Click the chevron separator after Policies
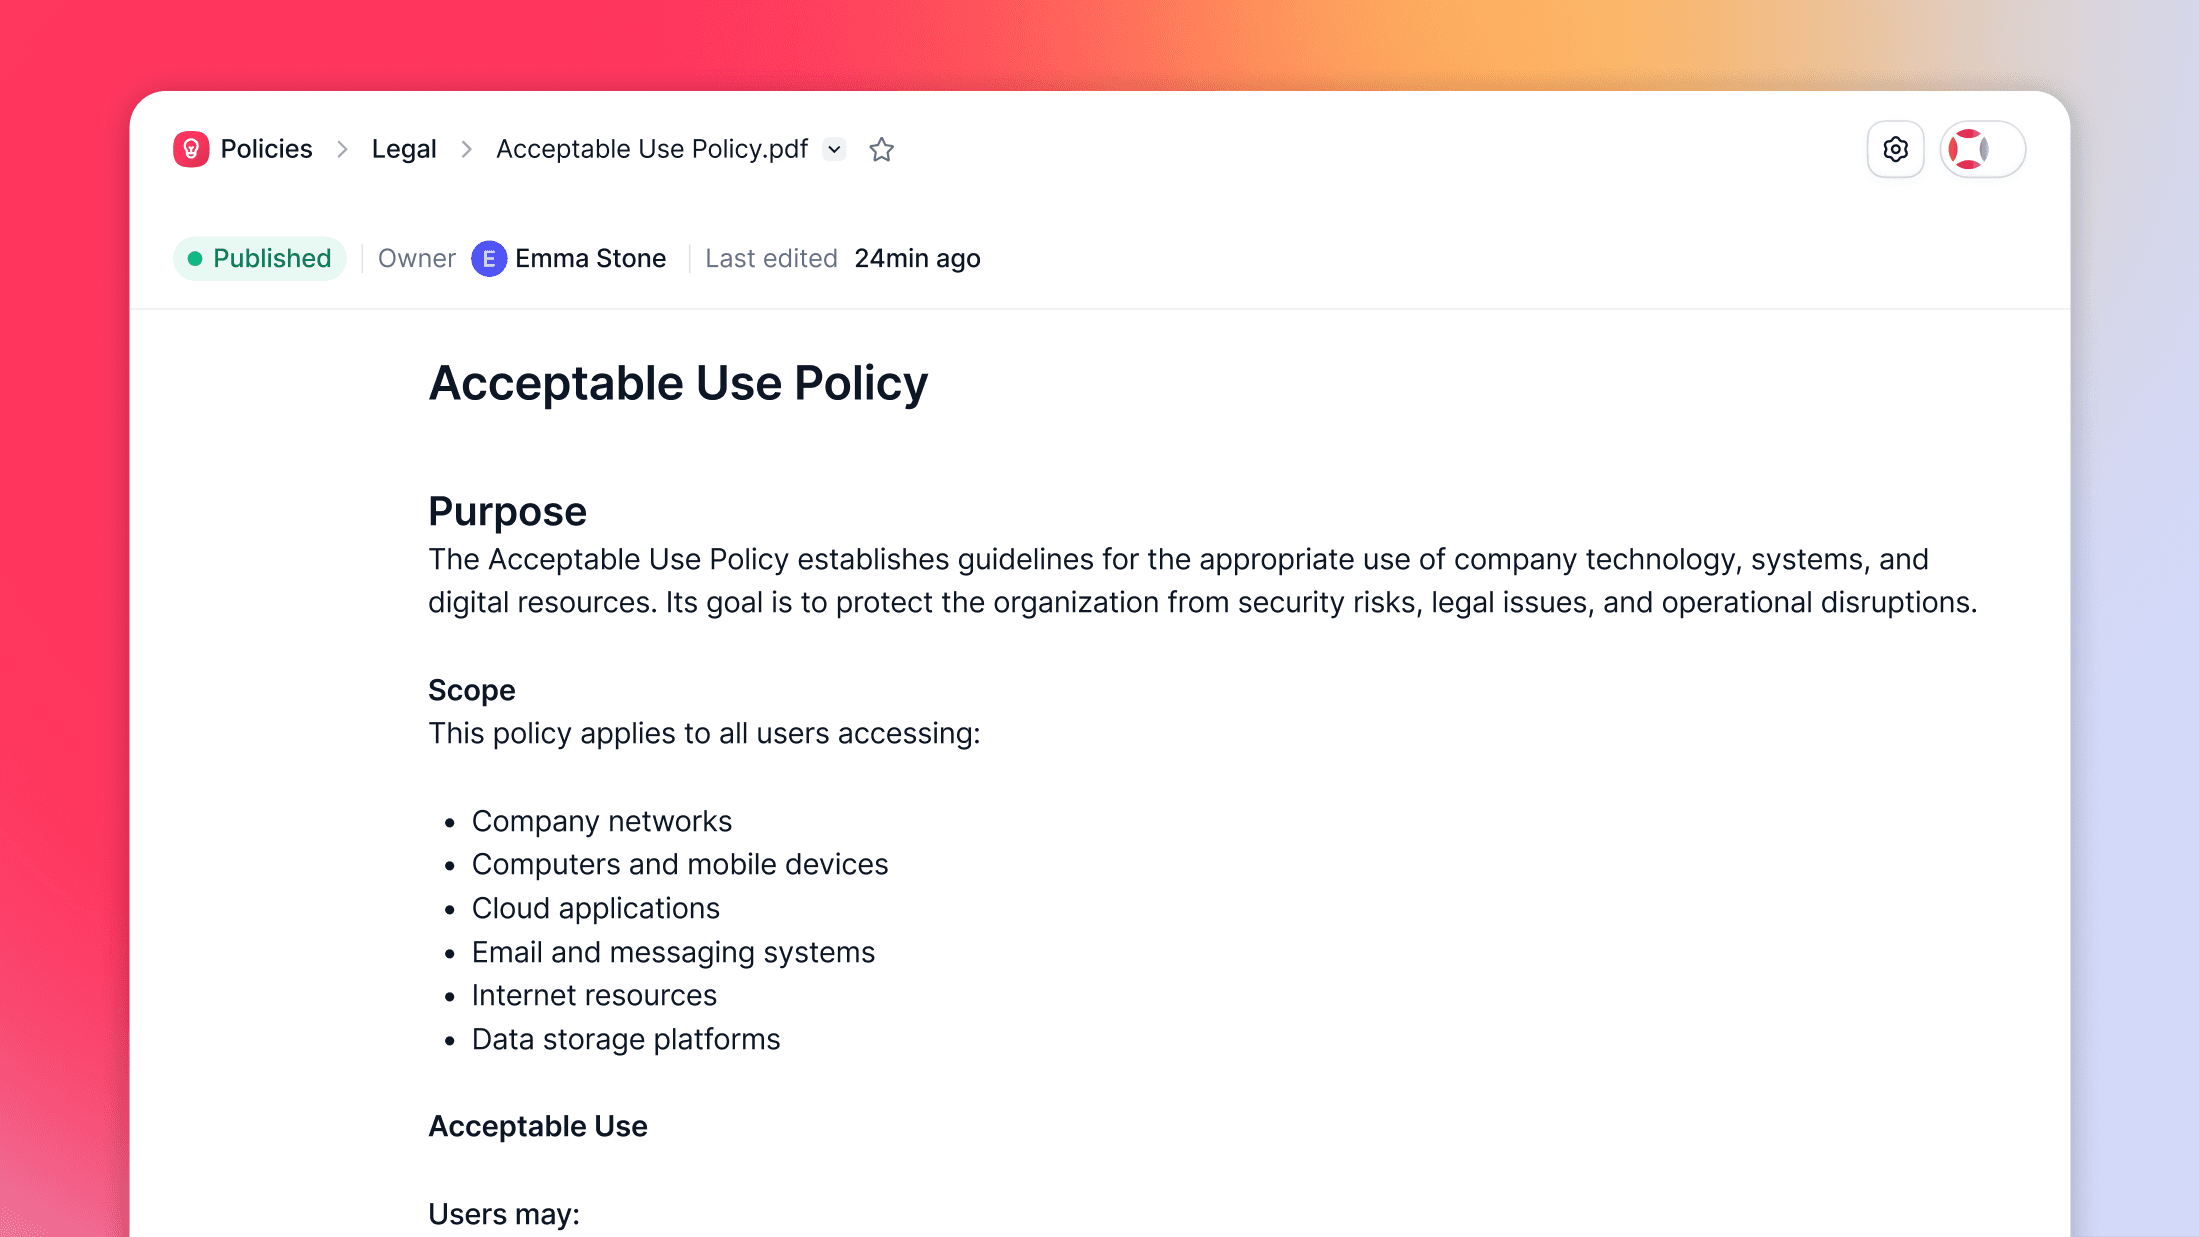 [342, 148]
